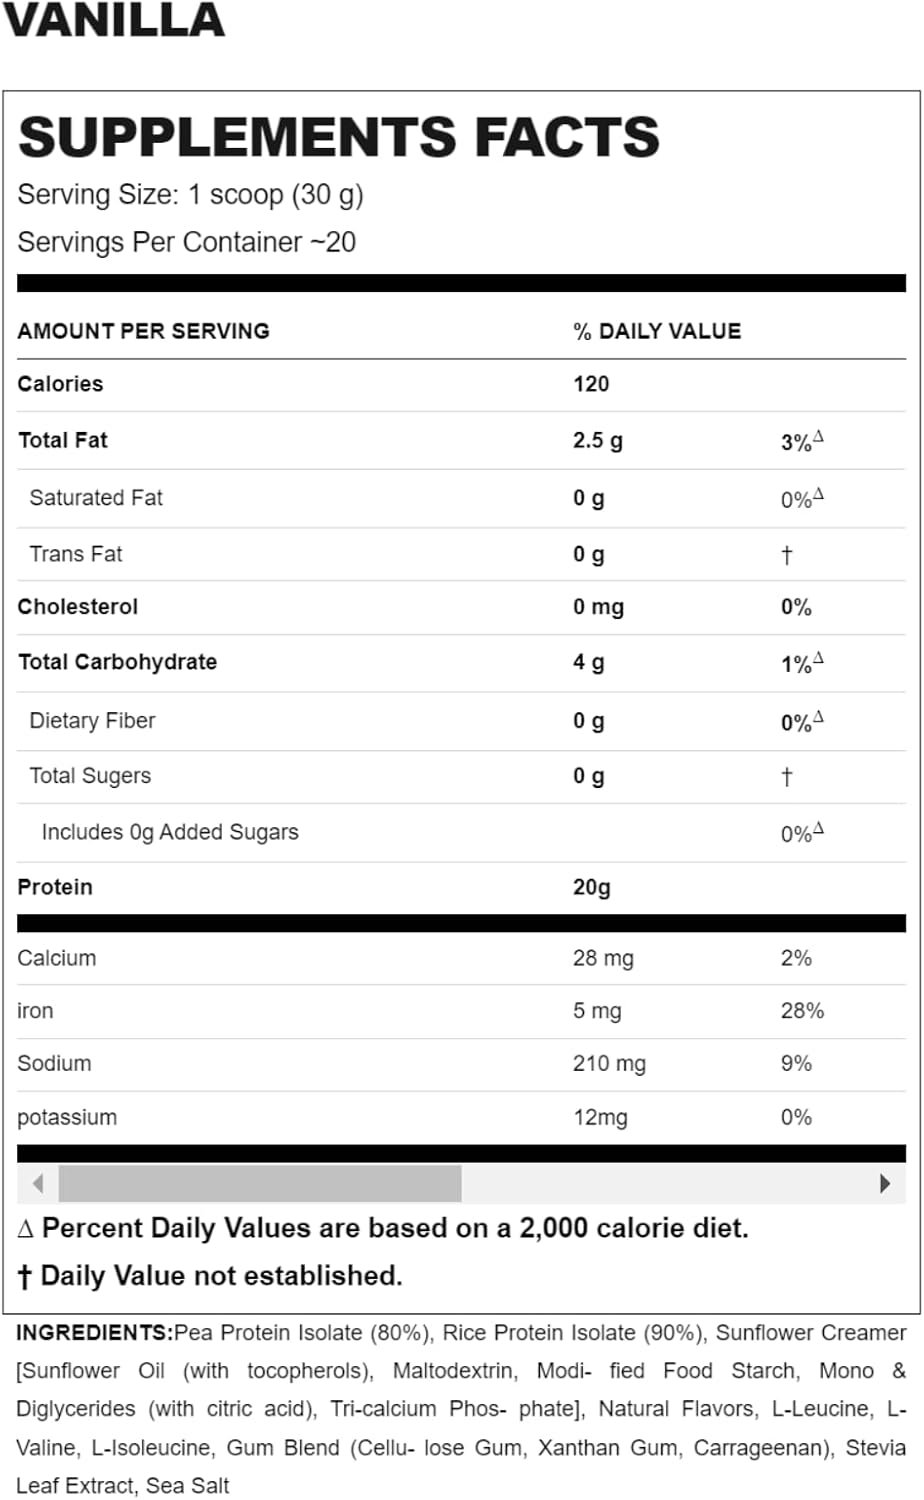Select the Total Carbohydrate row label

tap(117, 662)
